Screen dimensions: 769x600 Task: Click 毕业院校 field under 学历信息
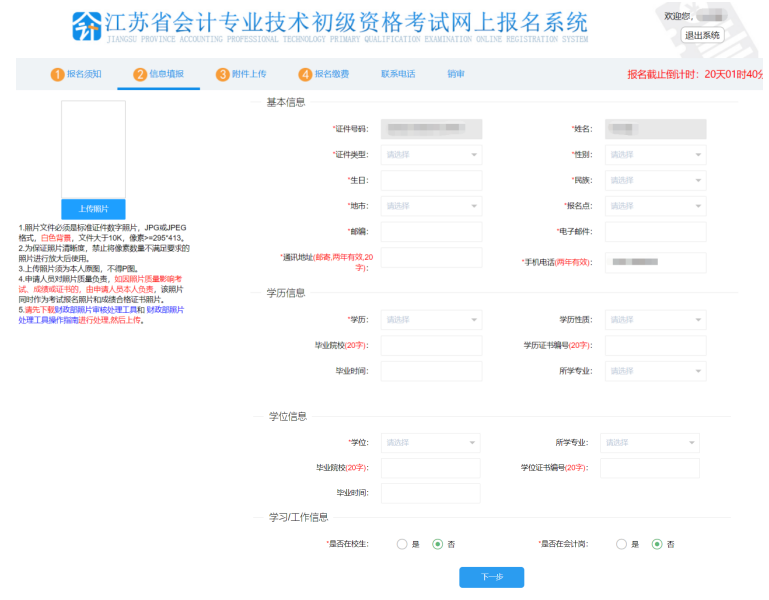tap(431, 345)
